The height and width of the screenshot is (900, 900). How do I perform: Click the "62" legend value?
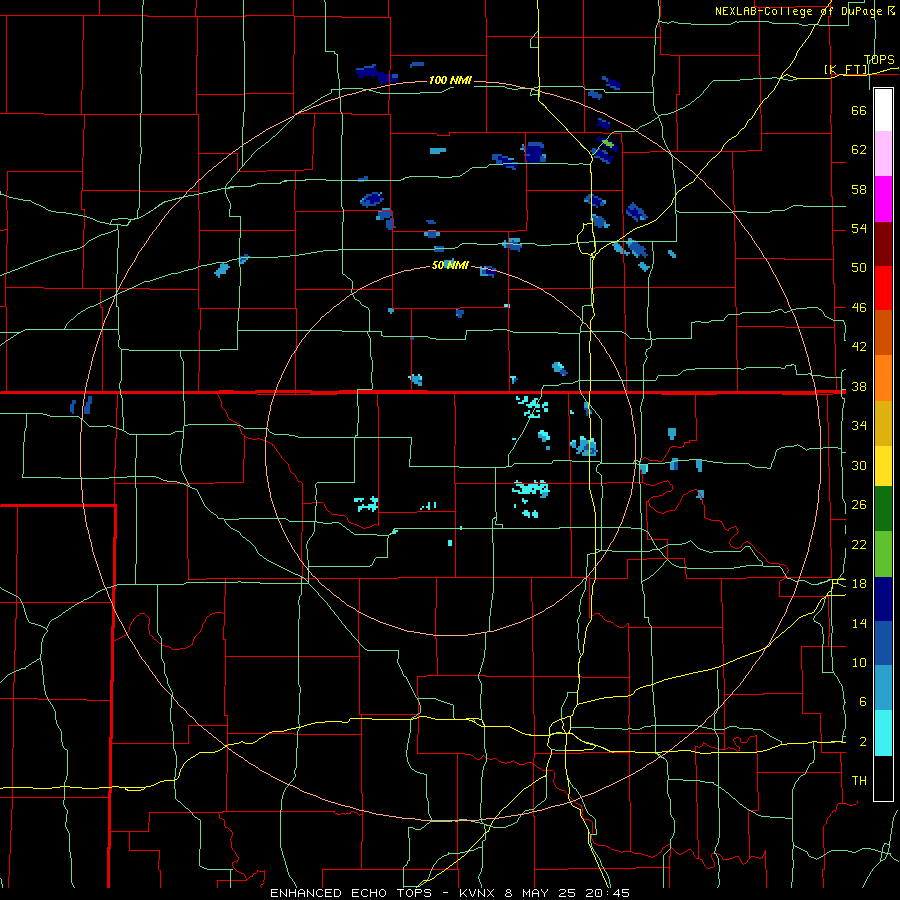[x=859, y=150]
